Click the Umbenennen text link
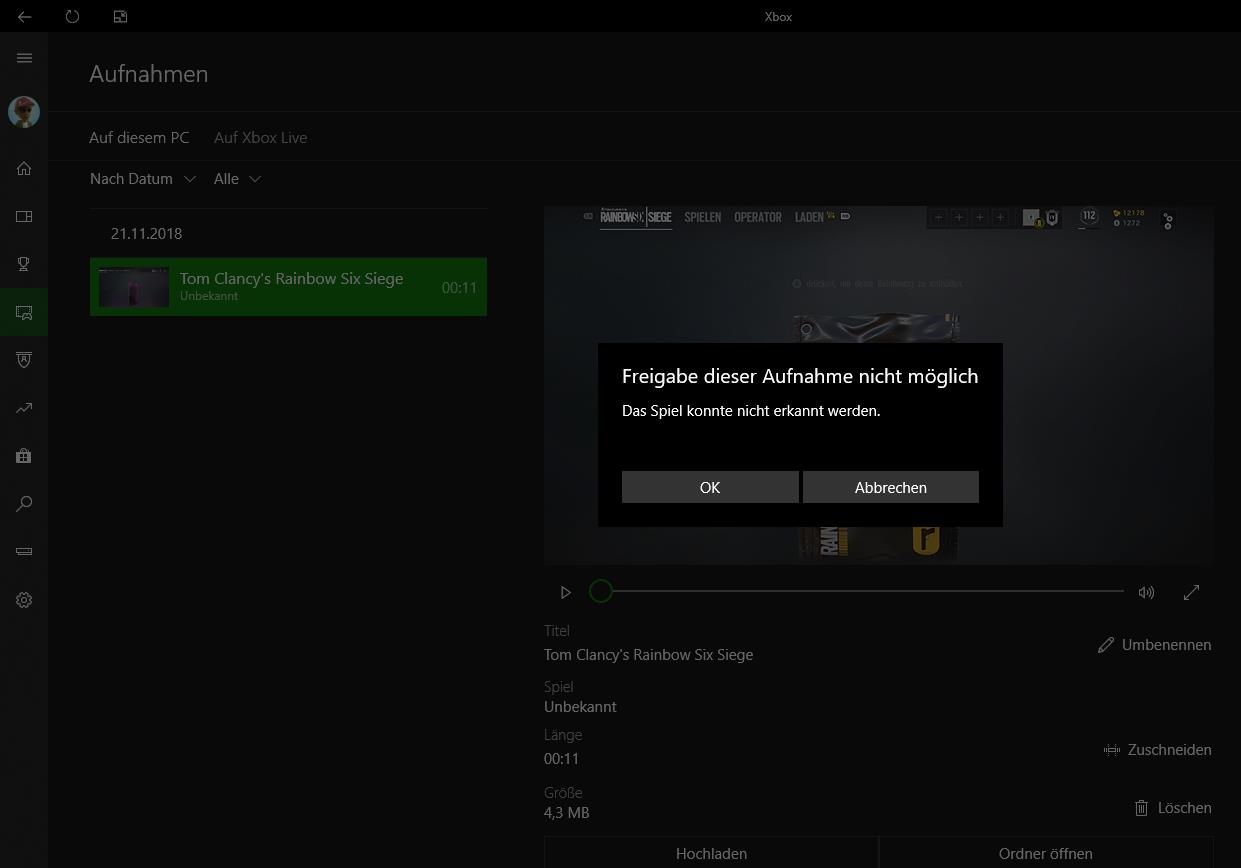 (1166, 645)
